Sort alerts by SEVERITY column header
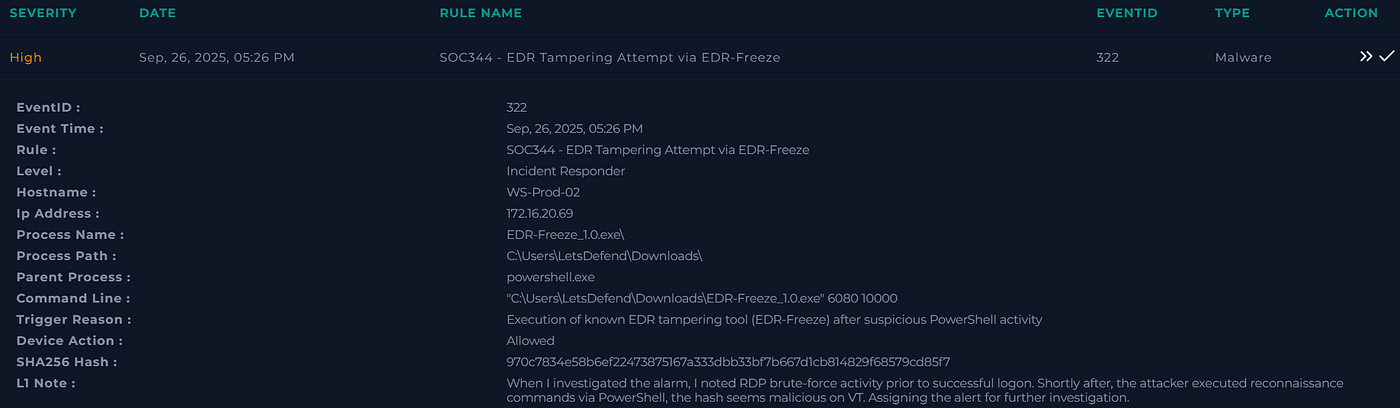 (x=43, y=13)
